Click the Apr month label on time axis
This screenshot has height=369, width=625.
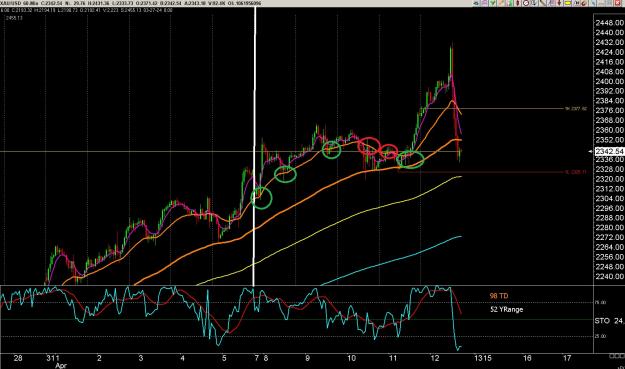[x=61, y=365]
